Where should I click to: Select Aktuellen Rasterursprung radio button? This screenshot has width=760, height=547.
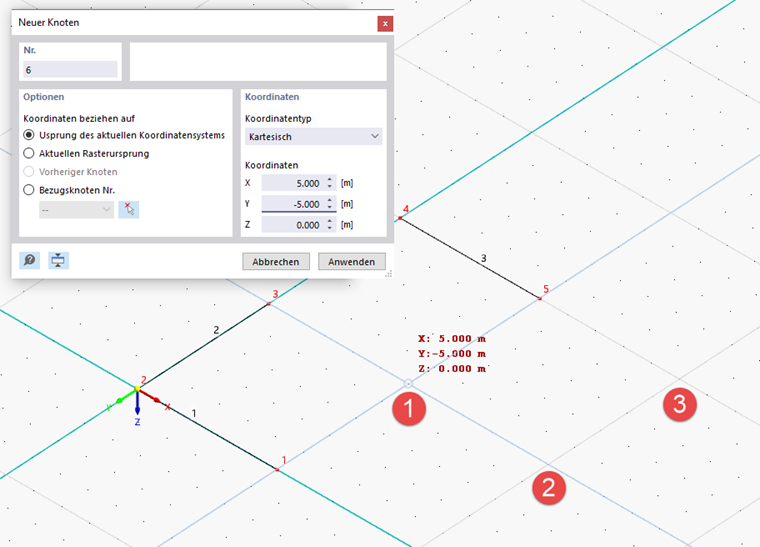coord(29,154)
